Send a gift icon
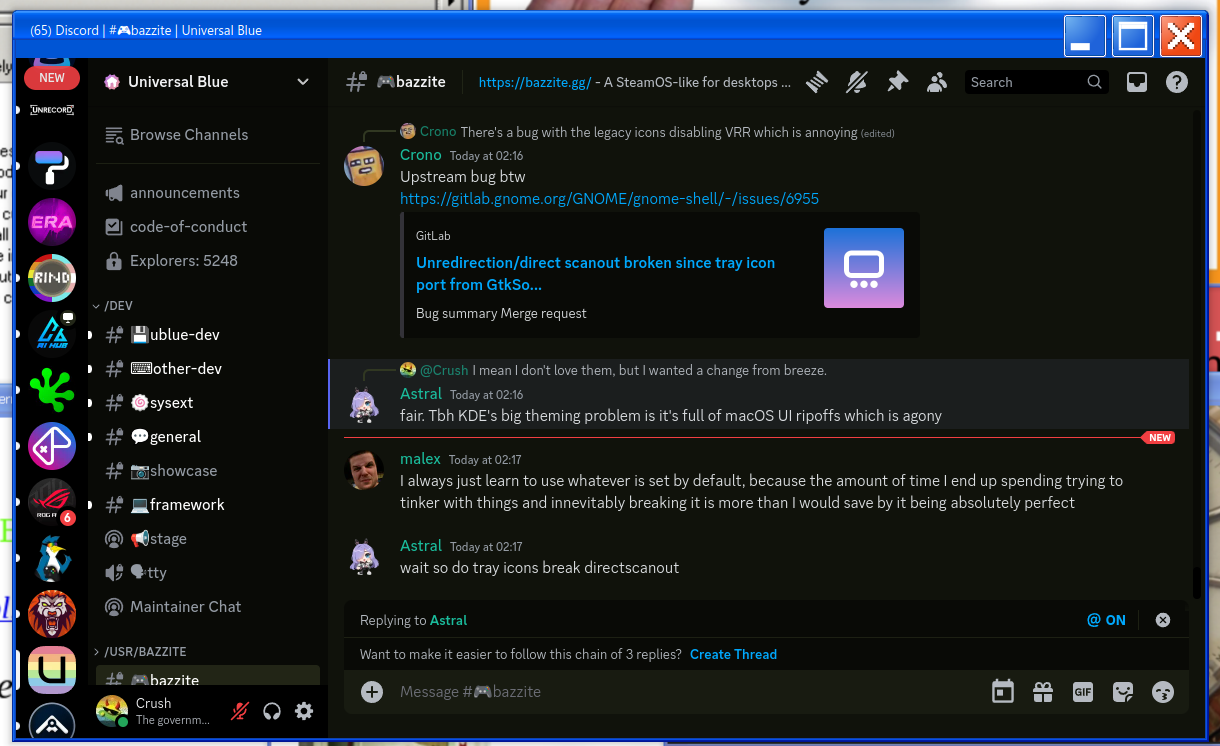Screen dimensions: 1220x746 (1043, 692)
